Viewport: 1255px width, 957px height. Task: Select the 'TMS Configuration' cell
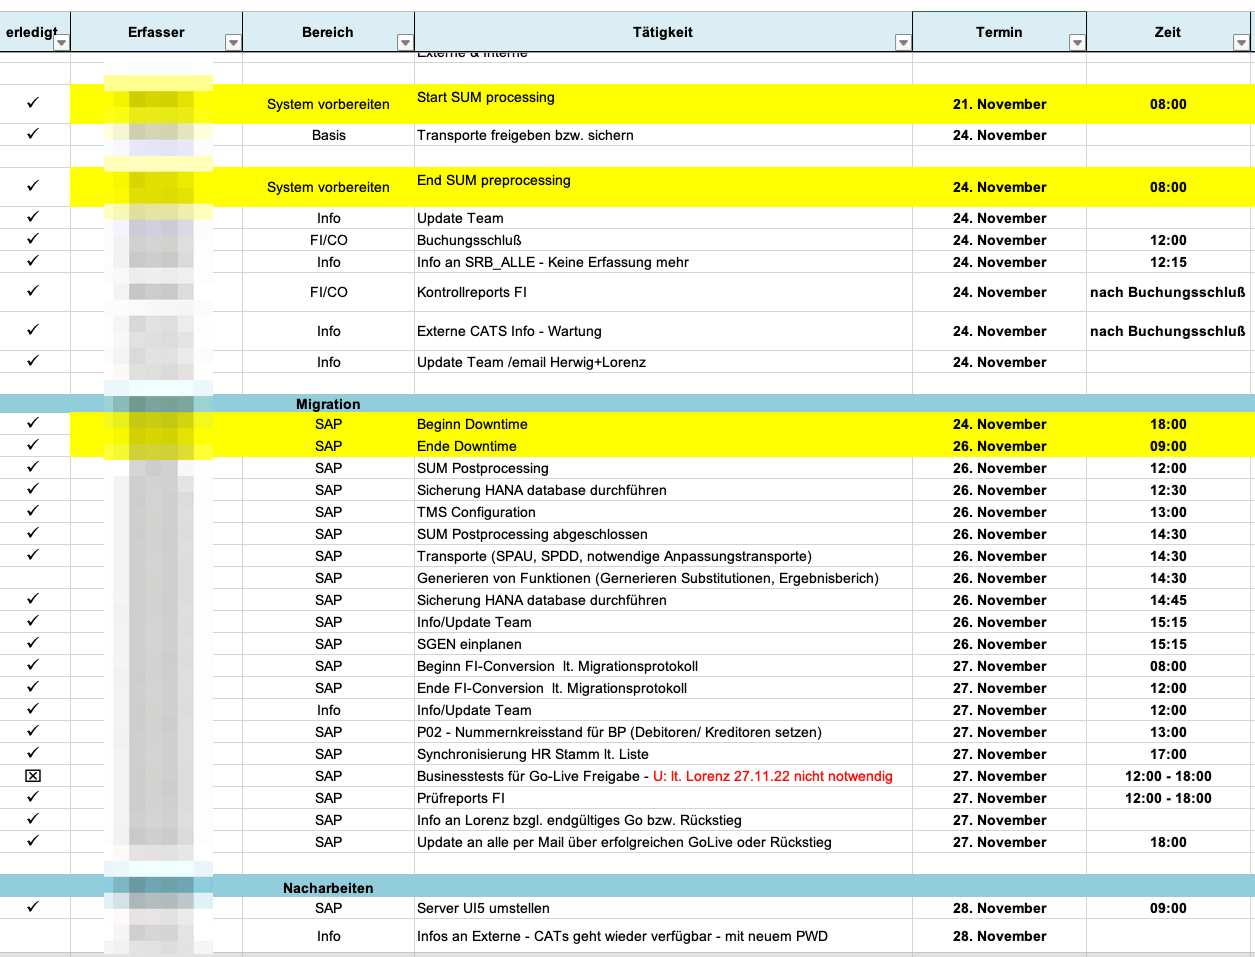663,512
